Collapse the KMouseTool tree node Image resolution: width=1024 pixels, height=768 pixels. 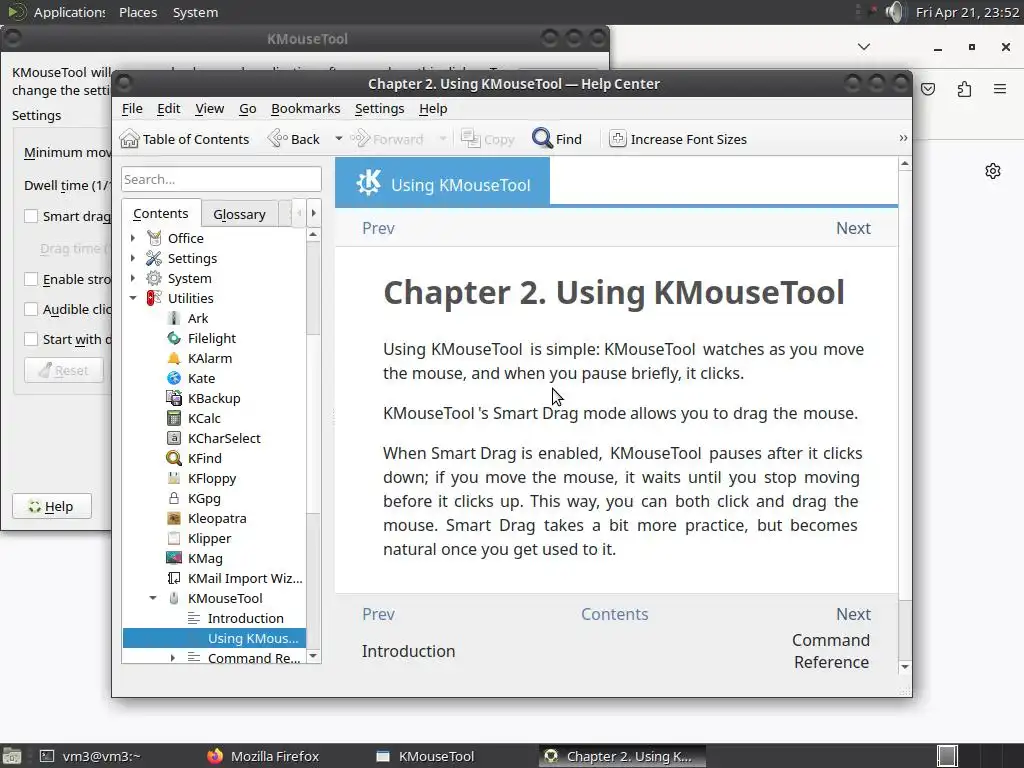153,598
